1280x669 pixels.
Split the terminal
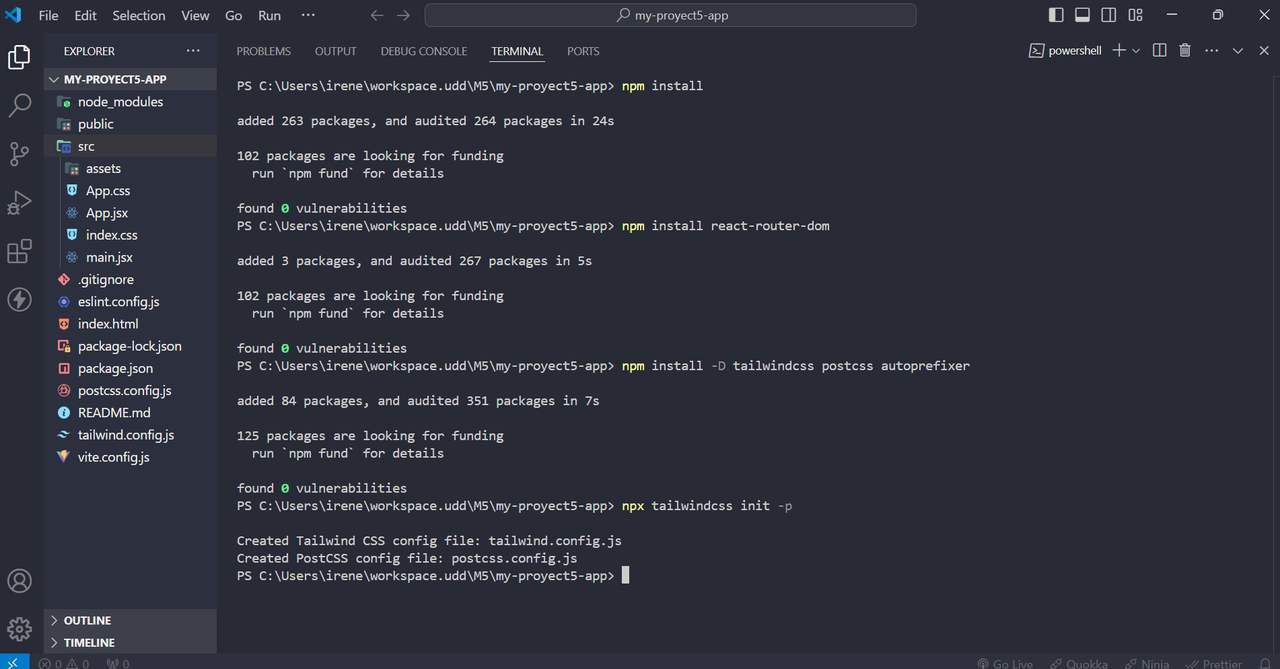[x=1159, y=50]
